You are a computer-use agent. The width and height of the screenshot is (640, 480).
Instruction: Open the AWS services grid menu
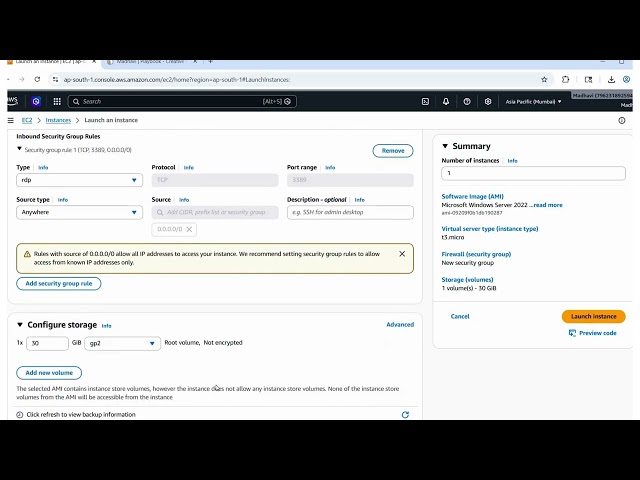(x=57, y=101)
